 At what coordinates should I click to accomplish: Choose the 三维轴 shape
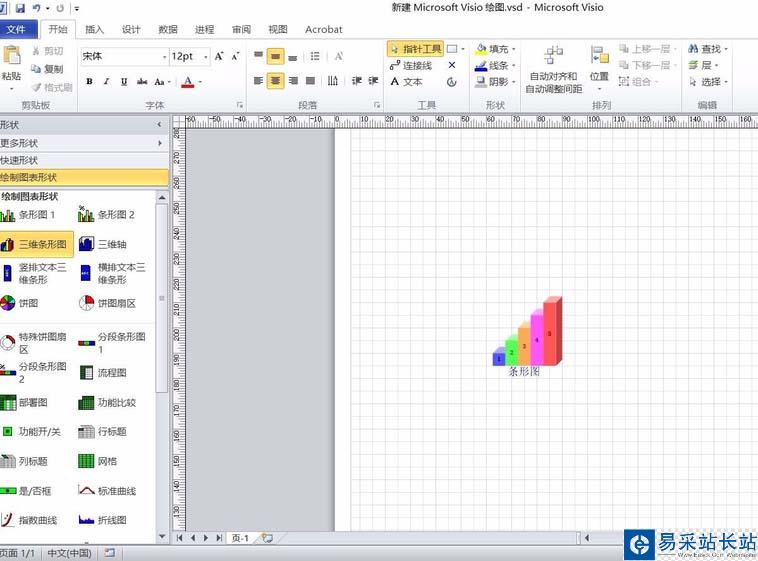[x=102, y=244]
